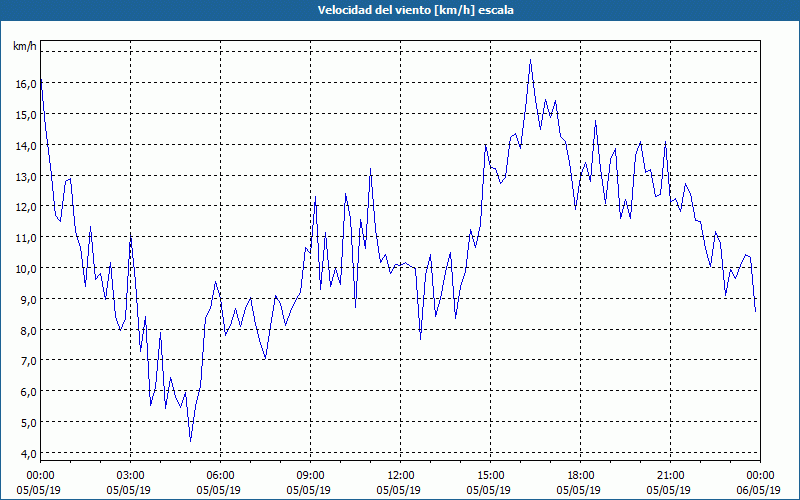Select the 4,0 y-axis label

29,453
